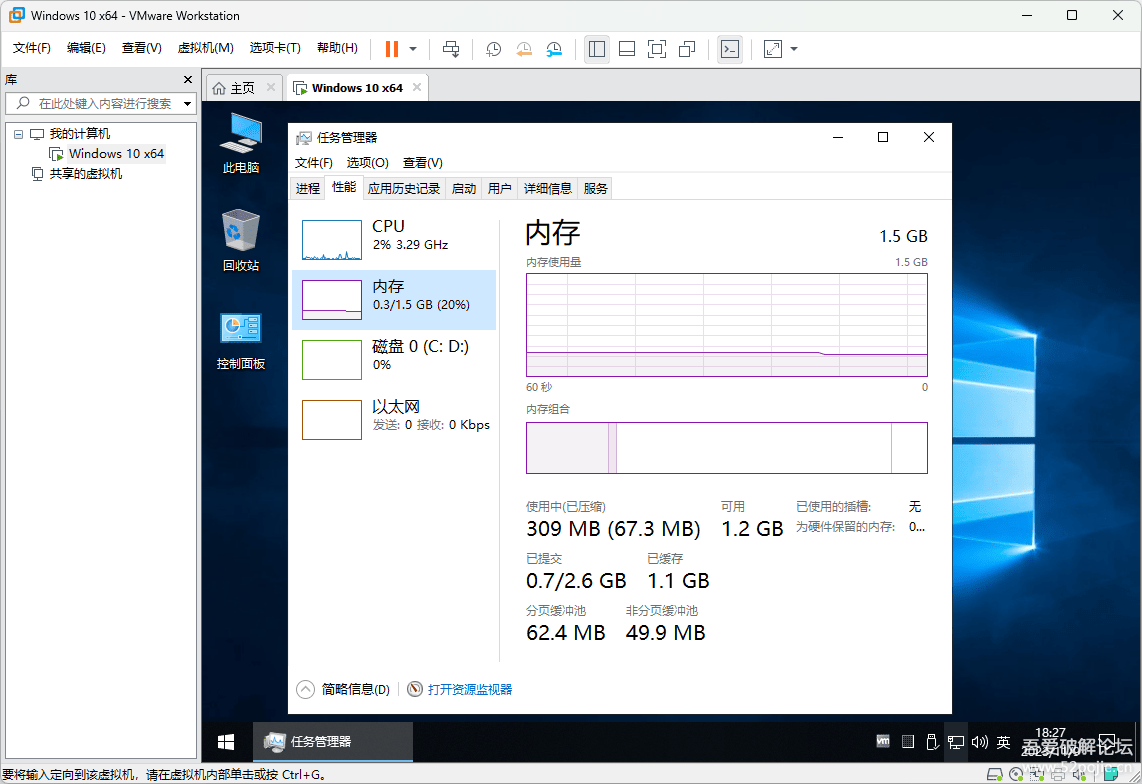This screenshot has width=1142, height=784.
Task: Switch to the 应用历史记录 tab
Action: (x=403, y=189)
